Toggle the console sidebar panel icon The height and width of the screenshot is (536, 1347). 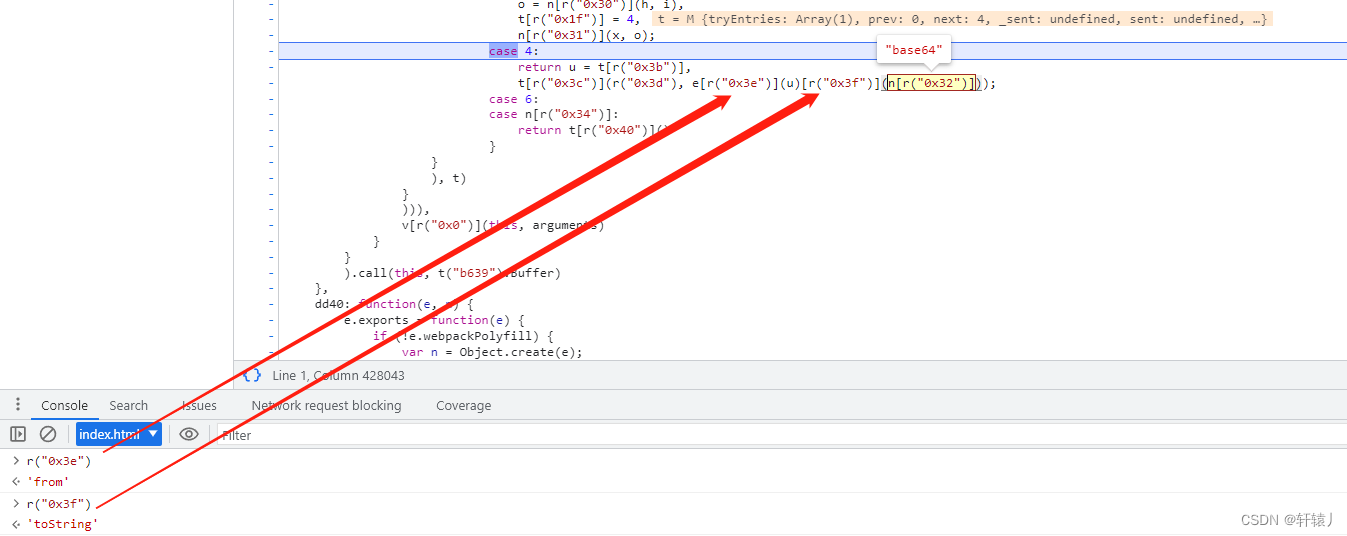(x=18, y=434)
